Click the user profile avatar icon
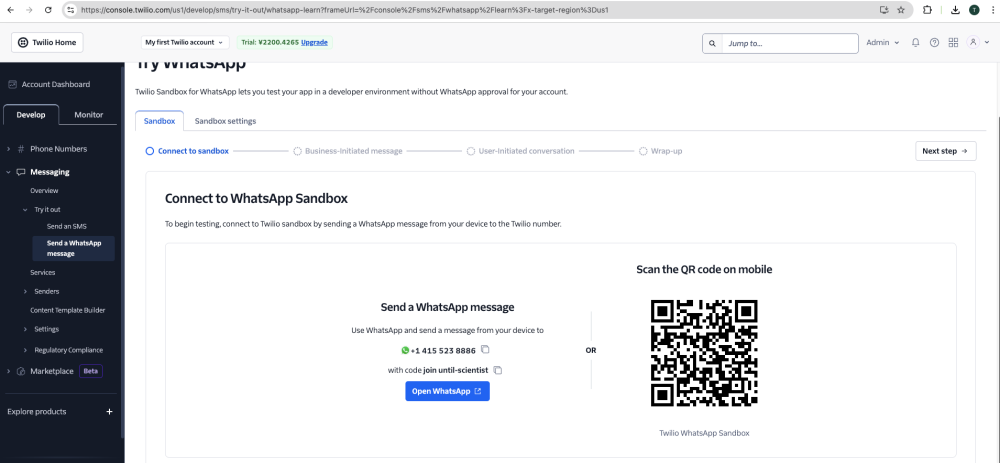 tap(973, 43)
